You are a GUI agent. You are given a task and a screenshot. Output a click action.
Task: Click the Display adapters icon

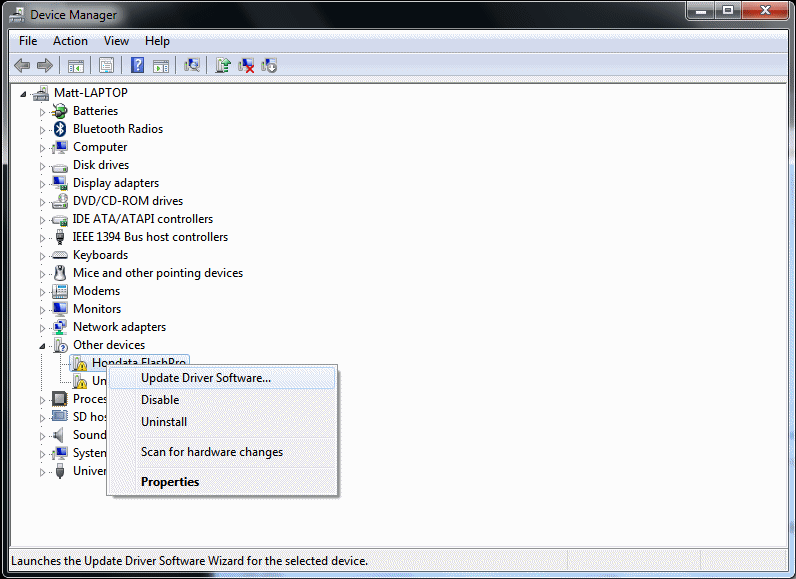tap(60, 183)
